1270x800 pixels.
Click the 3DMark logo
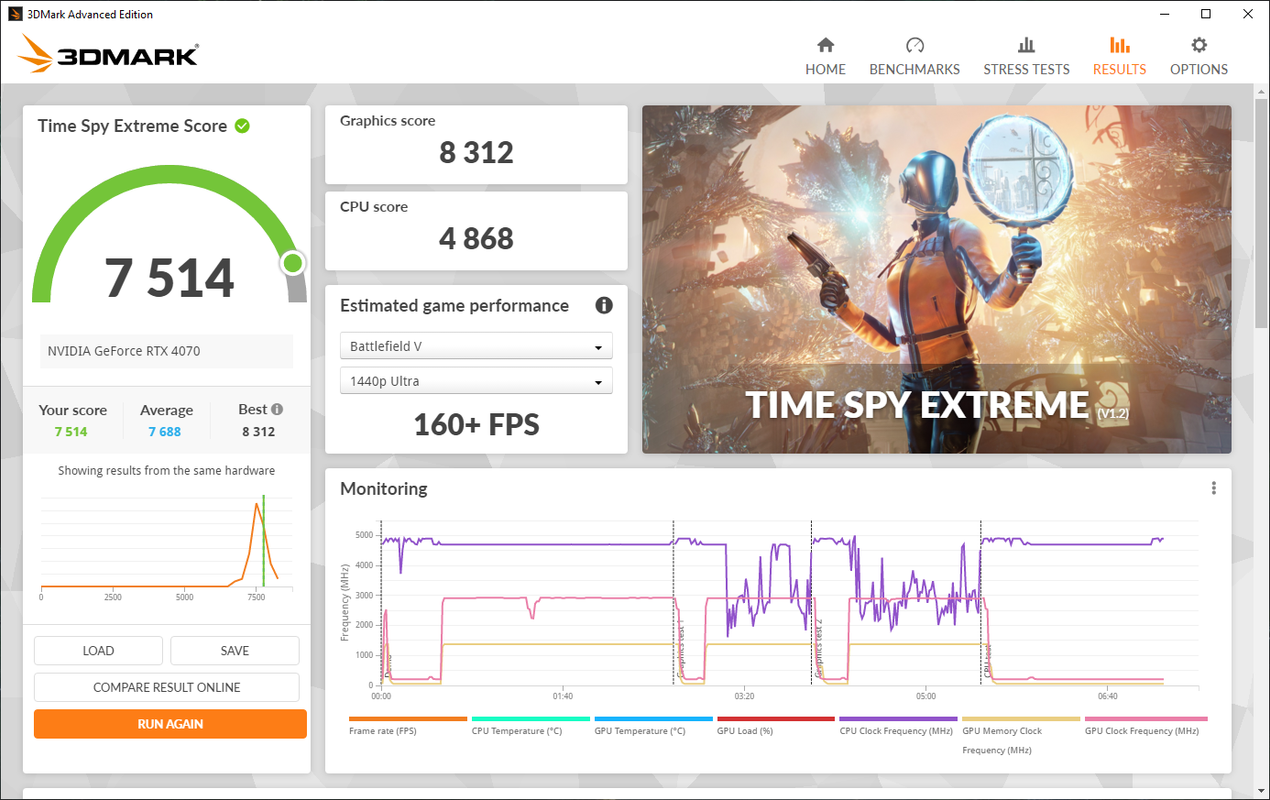pos(108,54)
